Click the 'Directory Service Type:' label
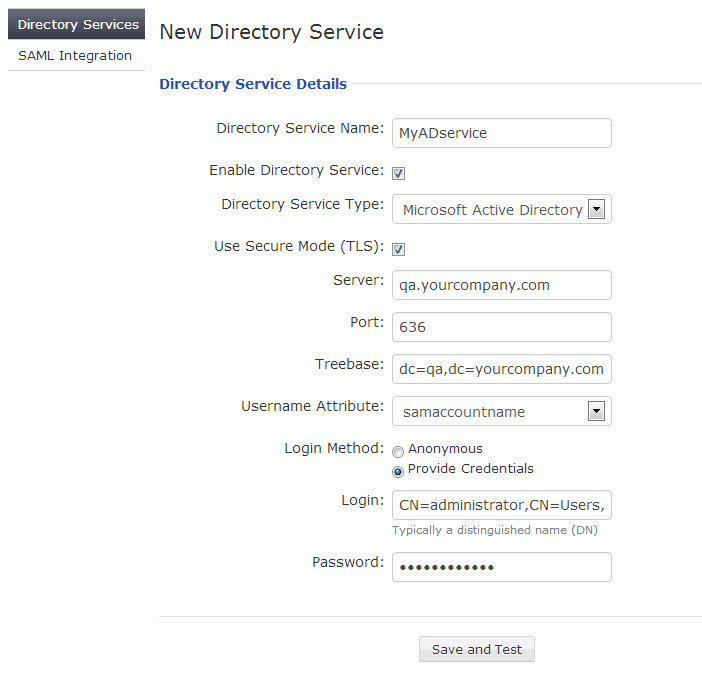Viewport: 702px width, 676px height. point(303,204)
